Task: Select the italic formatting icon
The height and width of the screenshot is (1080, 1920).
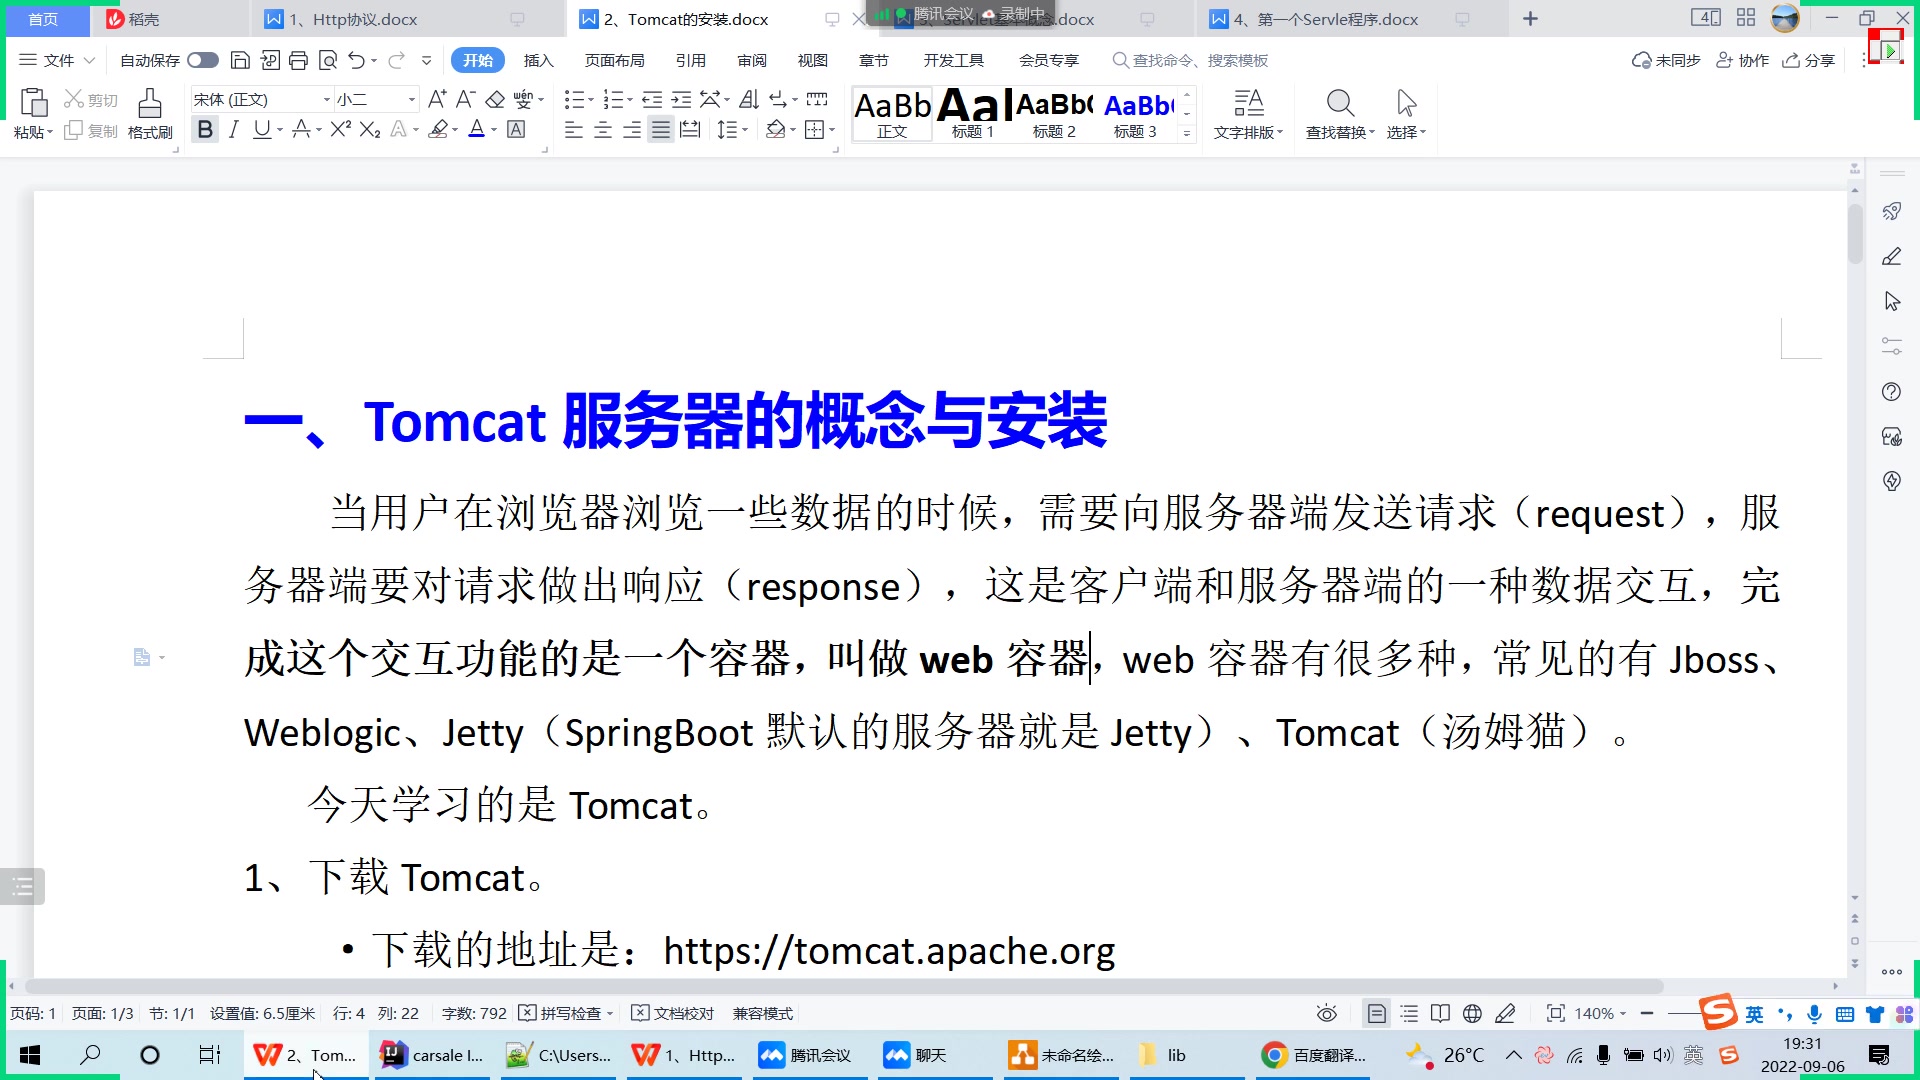Action: coord(232,129)
